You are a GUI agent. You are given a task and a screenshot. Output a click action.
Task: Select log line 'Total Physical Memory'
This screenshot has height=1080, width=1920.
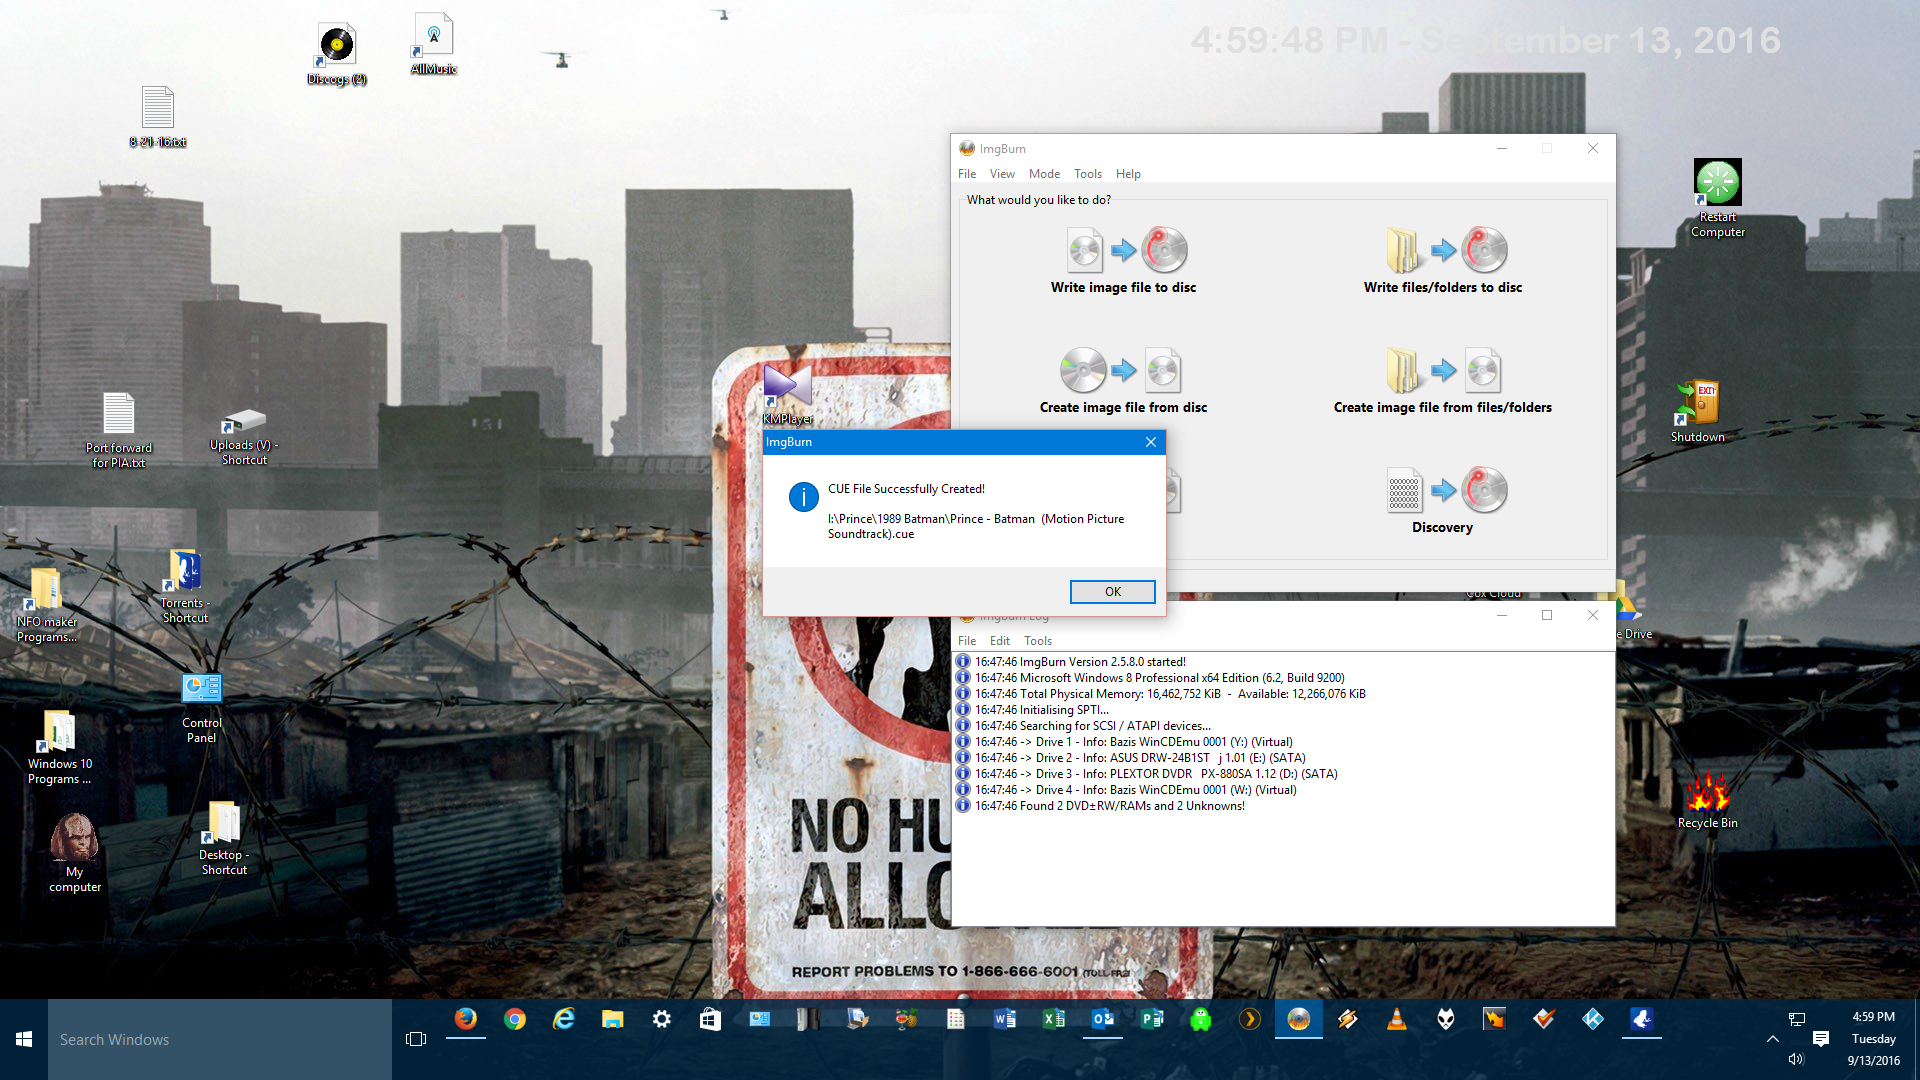point(1170,694)
